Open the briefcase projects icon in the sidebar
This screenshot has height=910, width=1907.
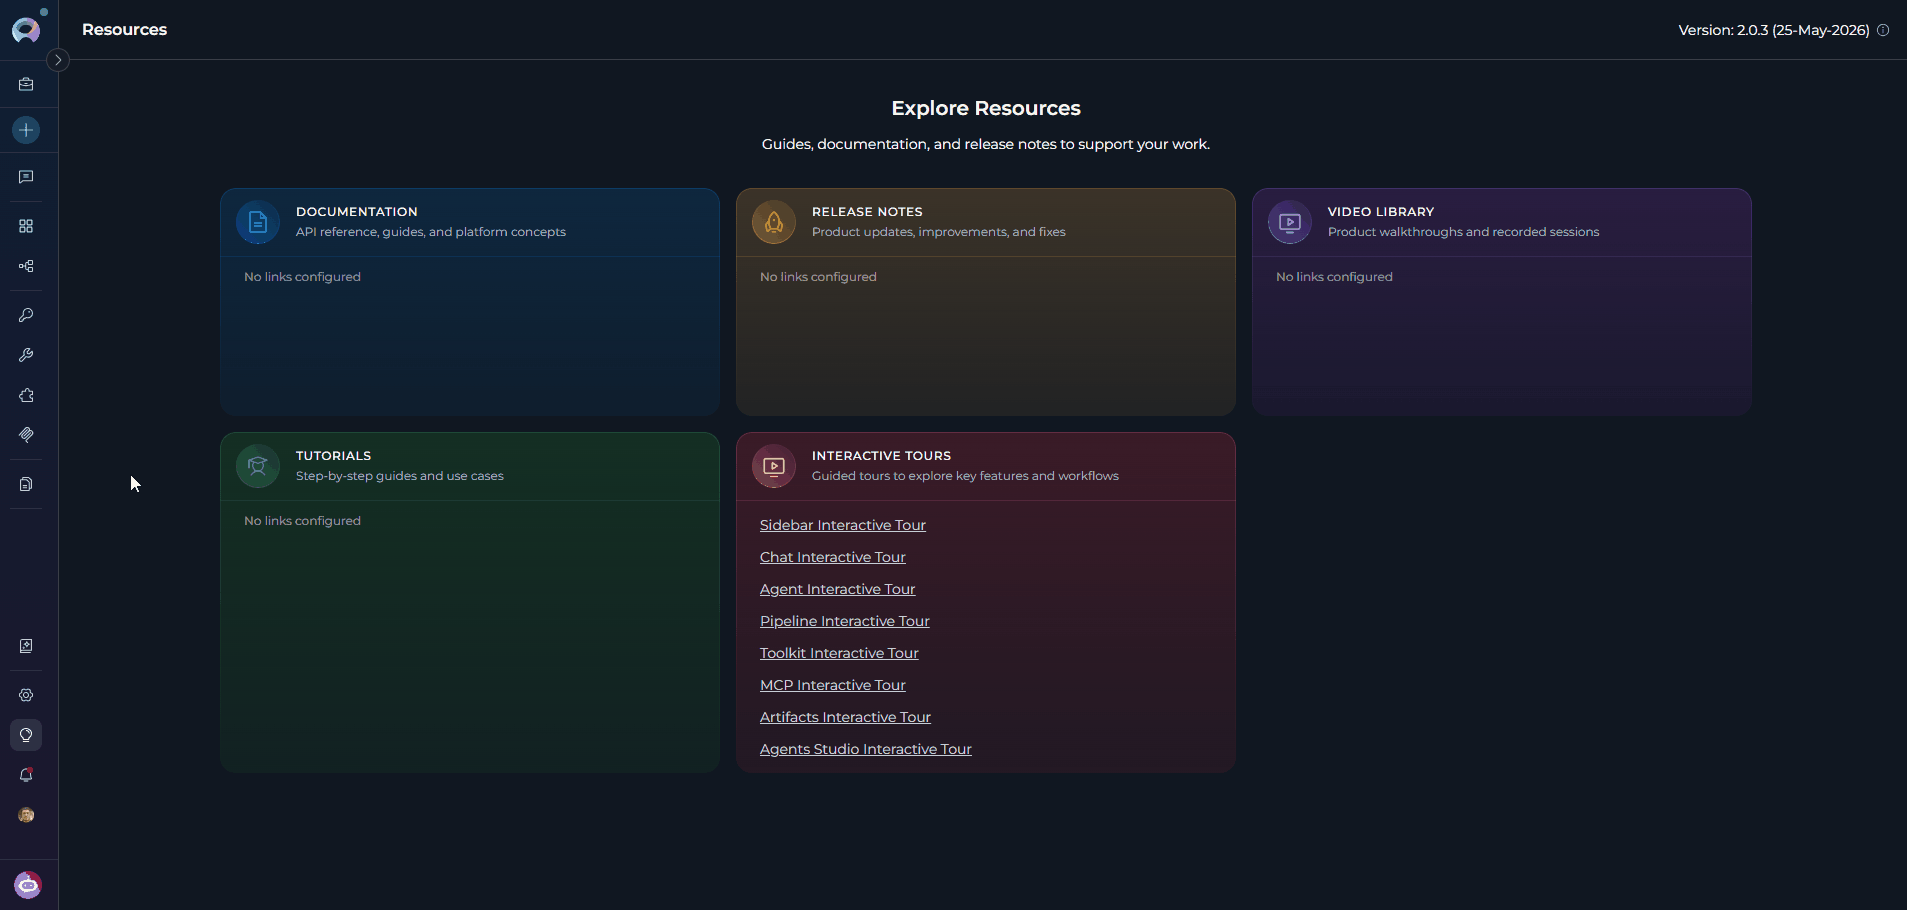tap(26, 85)
